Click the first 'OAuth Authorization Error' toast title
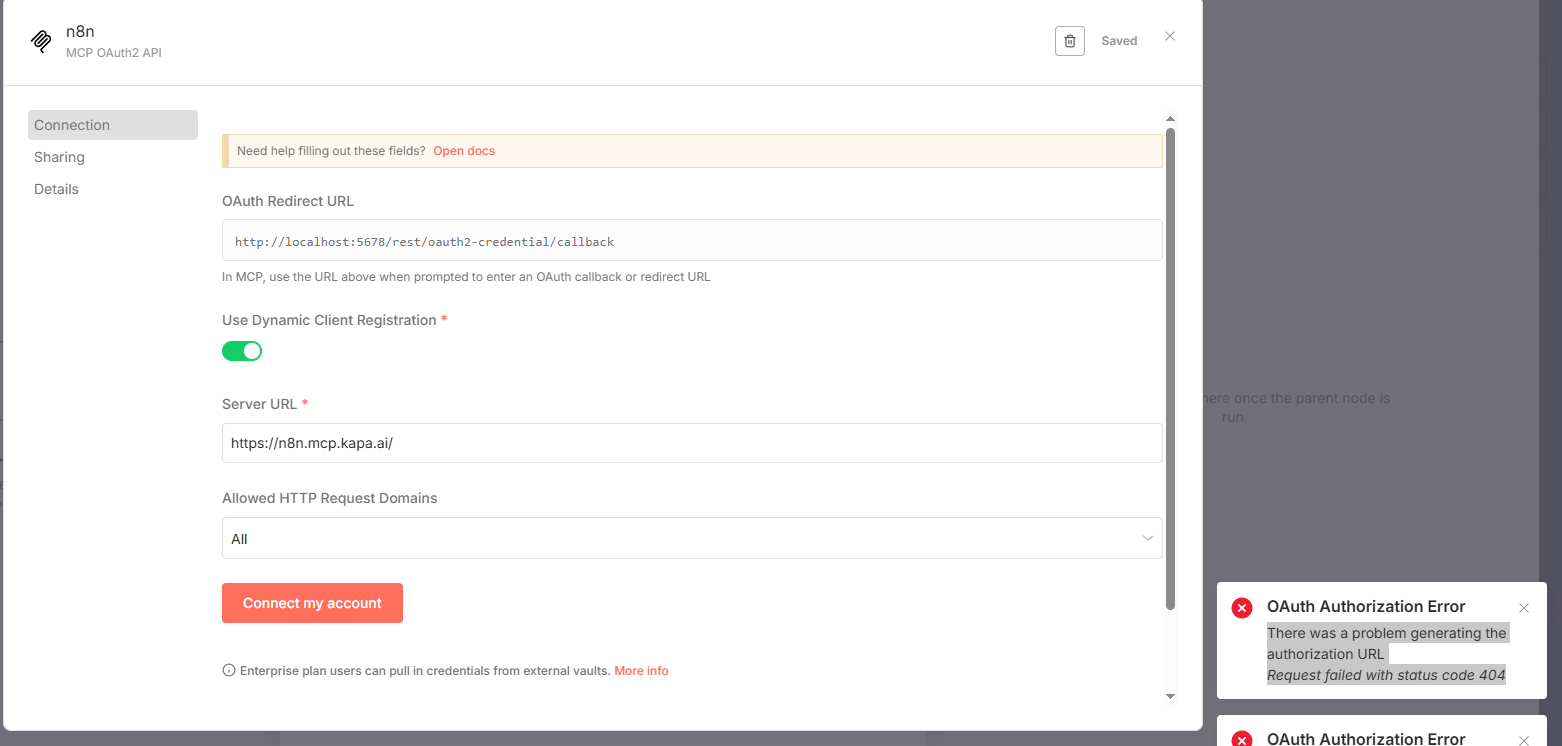 [x=1366, y=606]
